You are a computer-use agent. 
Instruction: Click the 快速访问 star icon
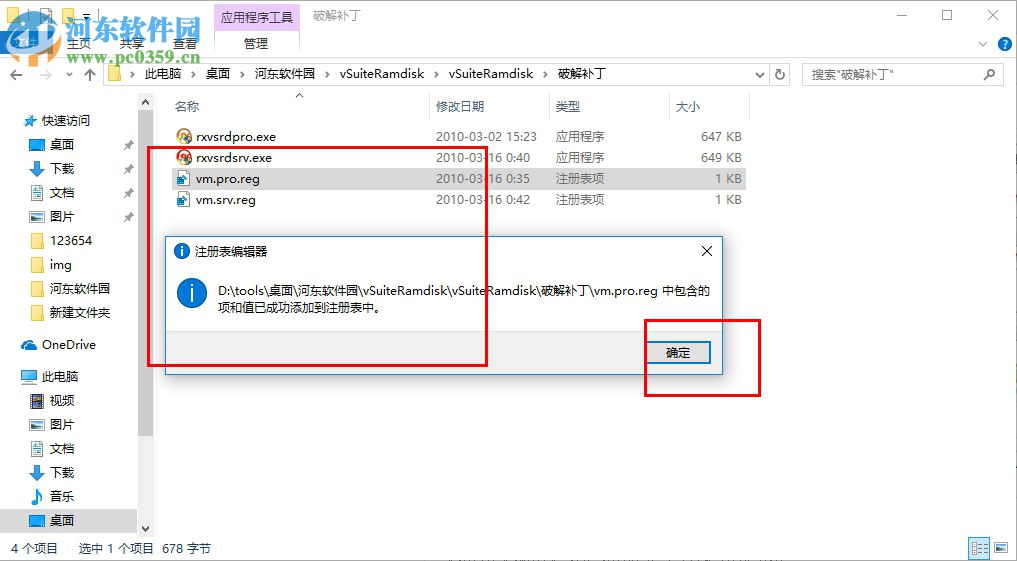pos(29,121)
